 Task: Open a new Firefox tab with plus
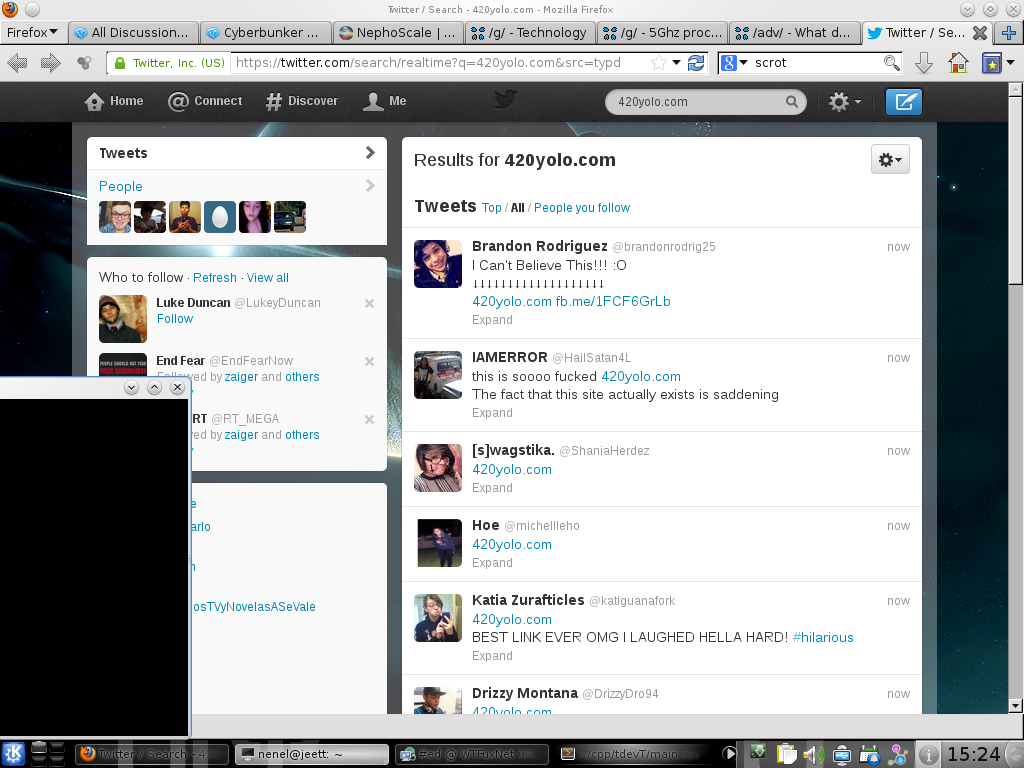[1009, 32]
